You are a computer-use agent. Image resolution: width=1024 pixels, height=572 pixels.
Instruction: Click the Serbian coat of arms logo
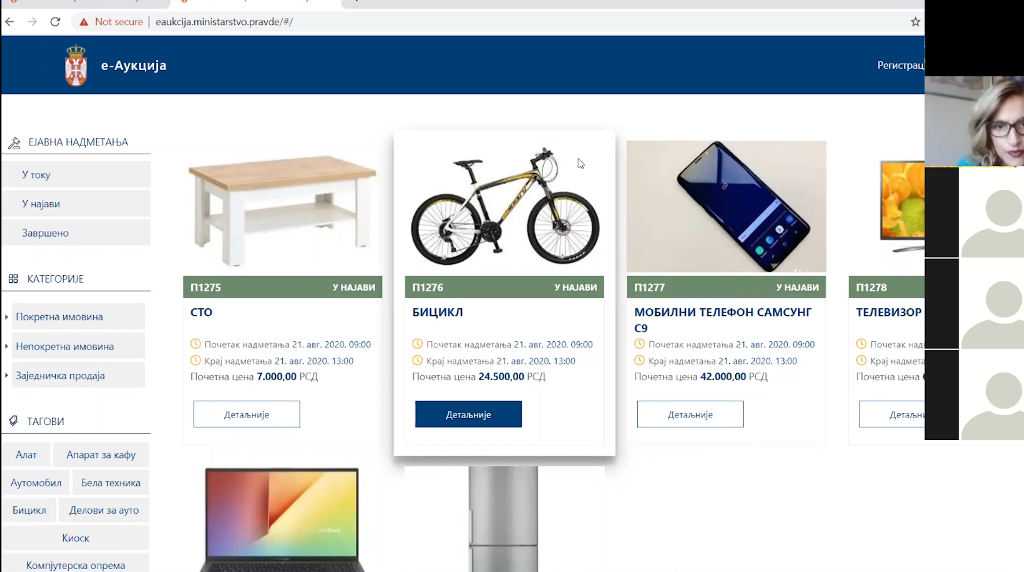click(x=76, y=65)
